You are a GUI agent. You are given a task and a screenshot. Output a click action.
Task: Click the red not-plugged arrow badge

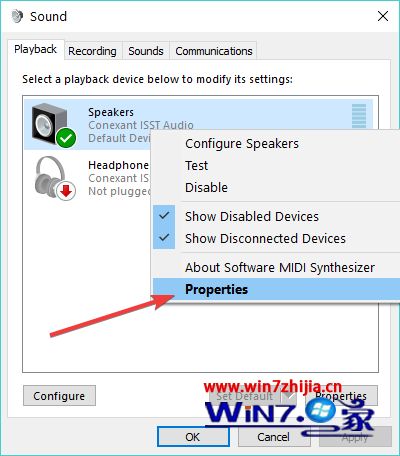66,191
